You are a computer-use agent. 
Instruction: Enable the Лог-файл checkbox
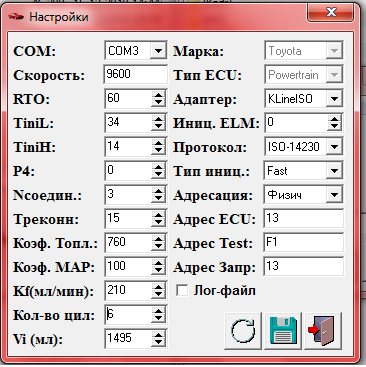182,290
